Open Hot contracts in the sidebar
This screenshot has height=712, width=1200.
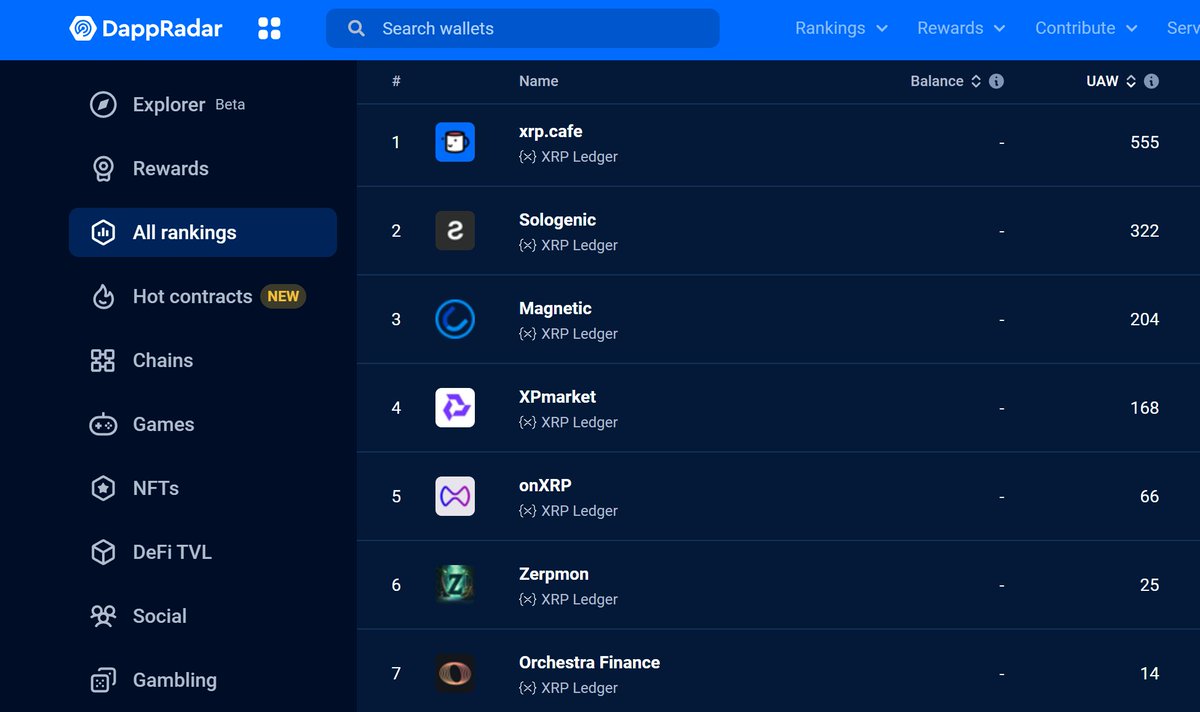pyautogui.click(x=203, y=296)
